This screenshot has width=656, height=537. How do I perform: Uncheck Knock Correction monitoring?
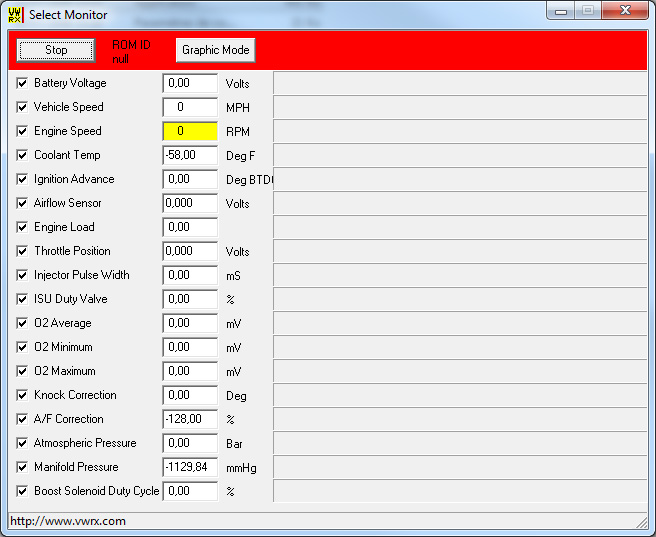click(x=22, y=395)
